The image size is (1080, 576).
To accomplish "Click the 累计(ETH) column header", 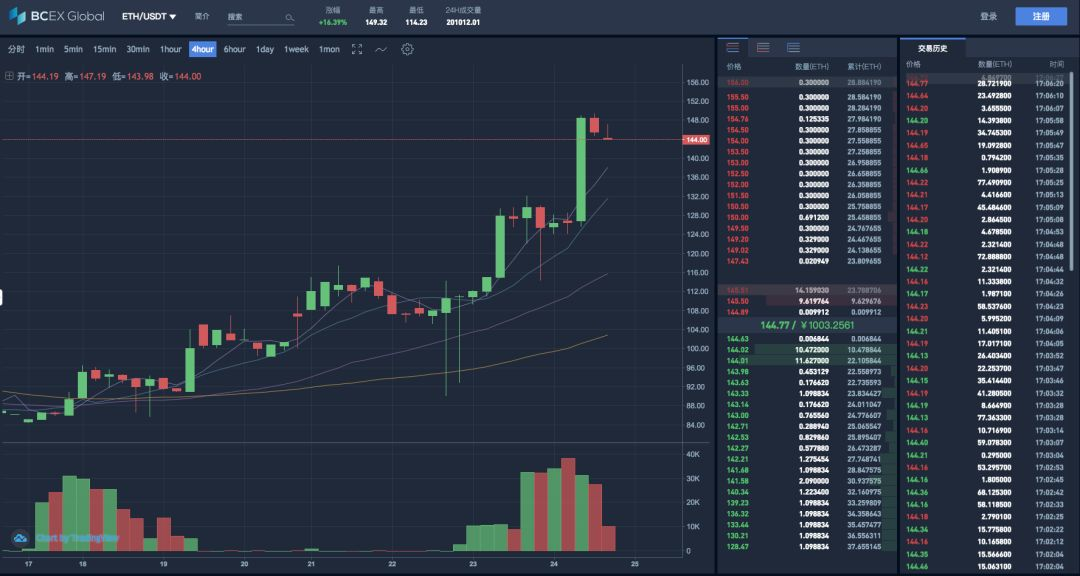I will pyautogui.click(x=864, y=67).
